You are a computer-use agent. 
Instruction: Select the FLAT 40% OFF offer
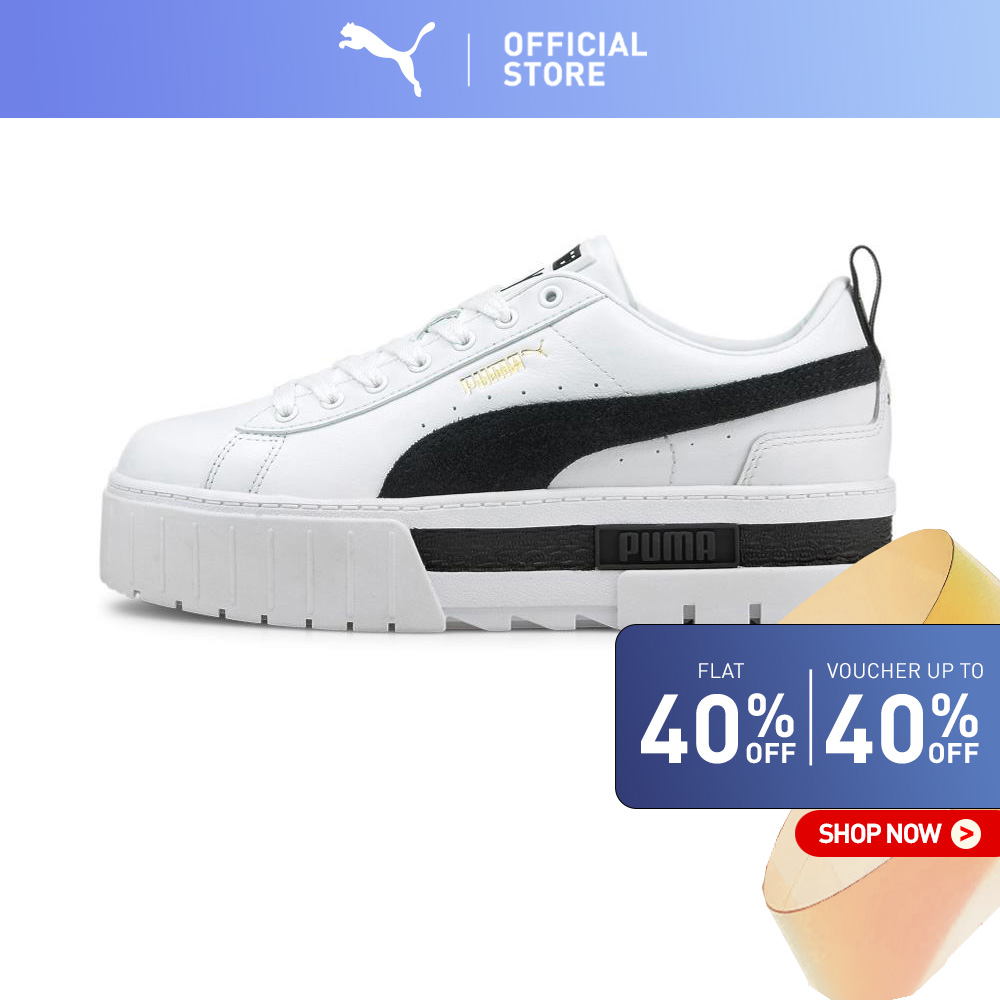click(x=718, y=715)
